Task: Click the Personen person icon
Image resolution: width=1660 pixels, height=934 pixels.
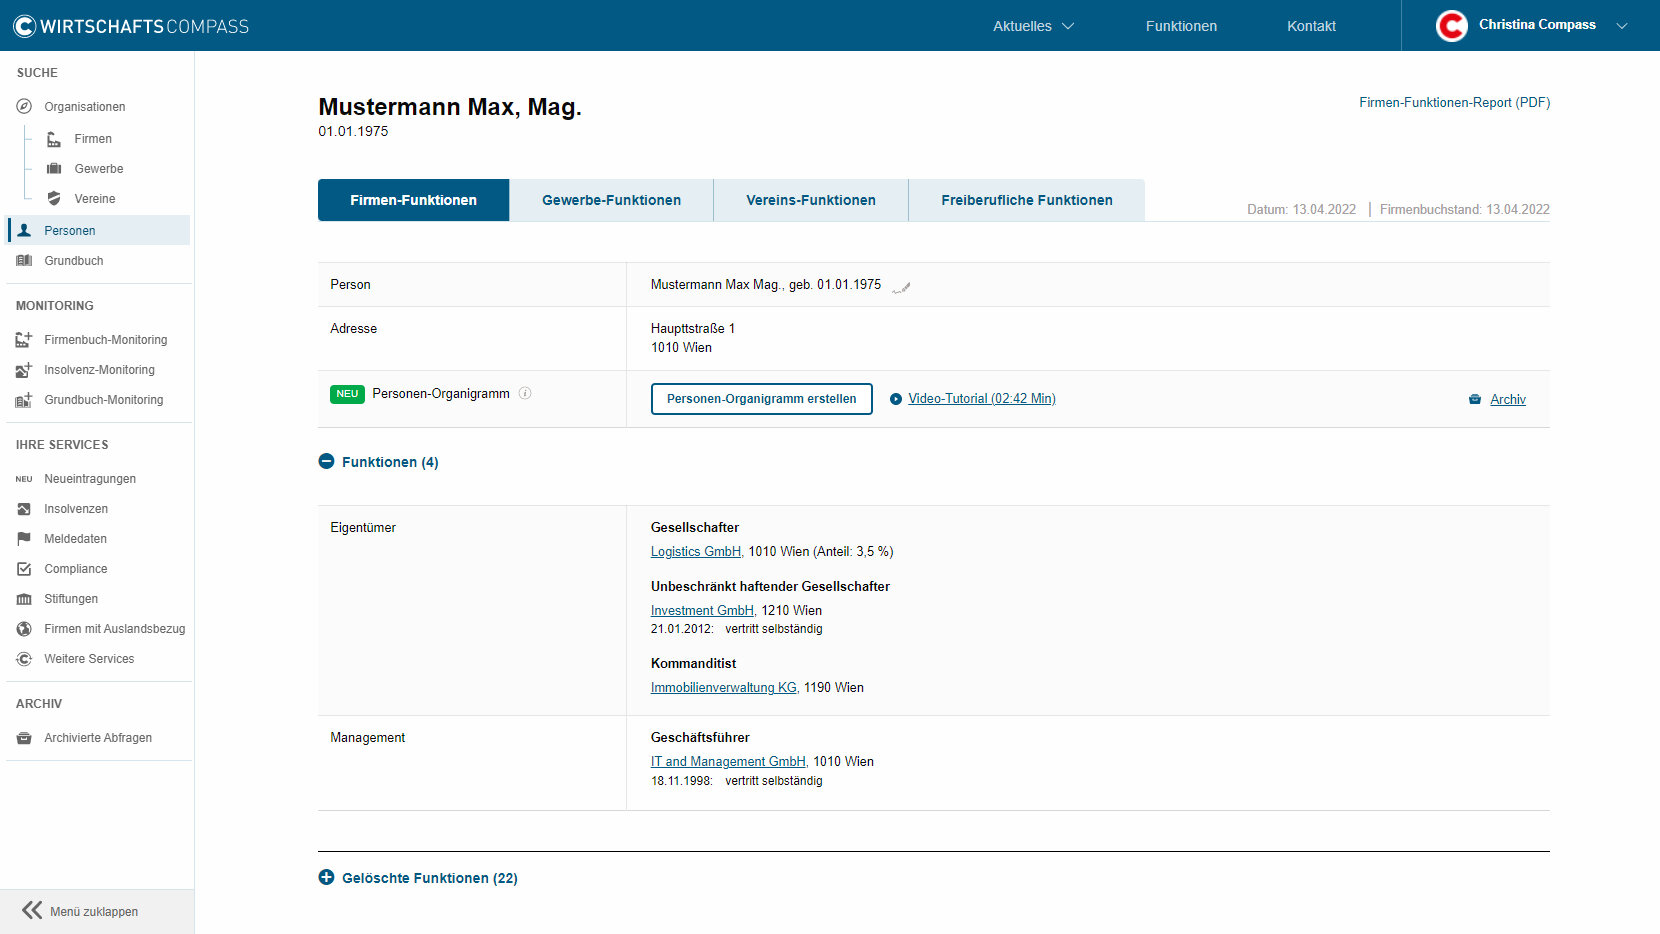Action: 24,230
